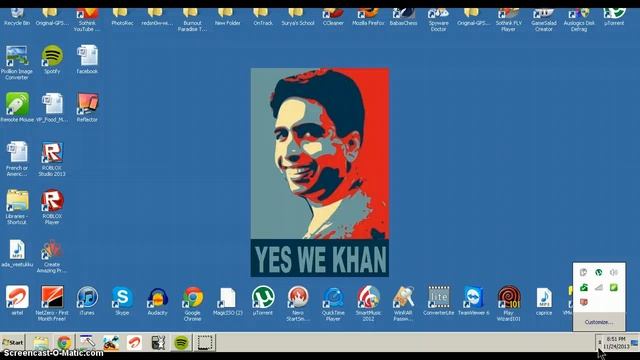This screenshot has height=360, width=640.
Task: Open the Libraries - Shortcut folder icon
Action: (17, 207)
